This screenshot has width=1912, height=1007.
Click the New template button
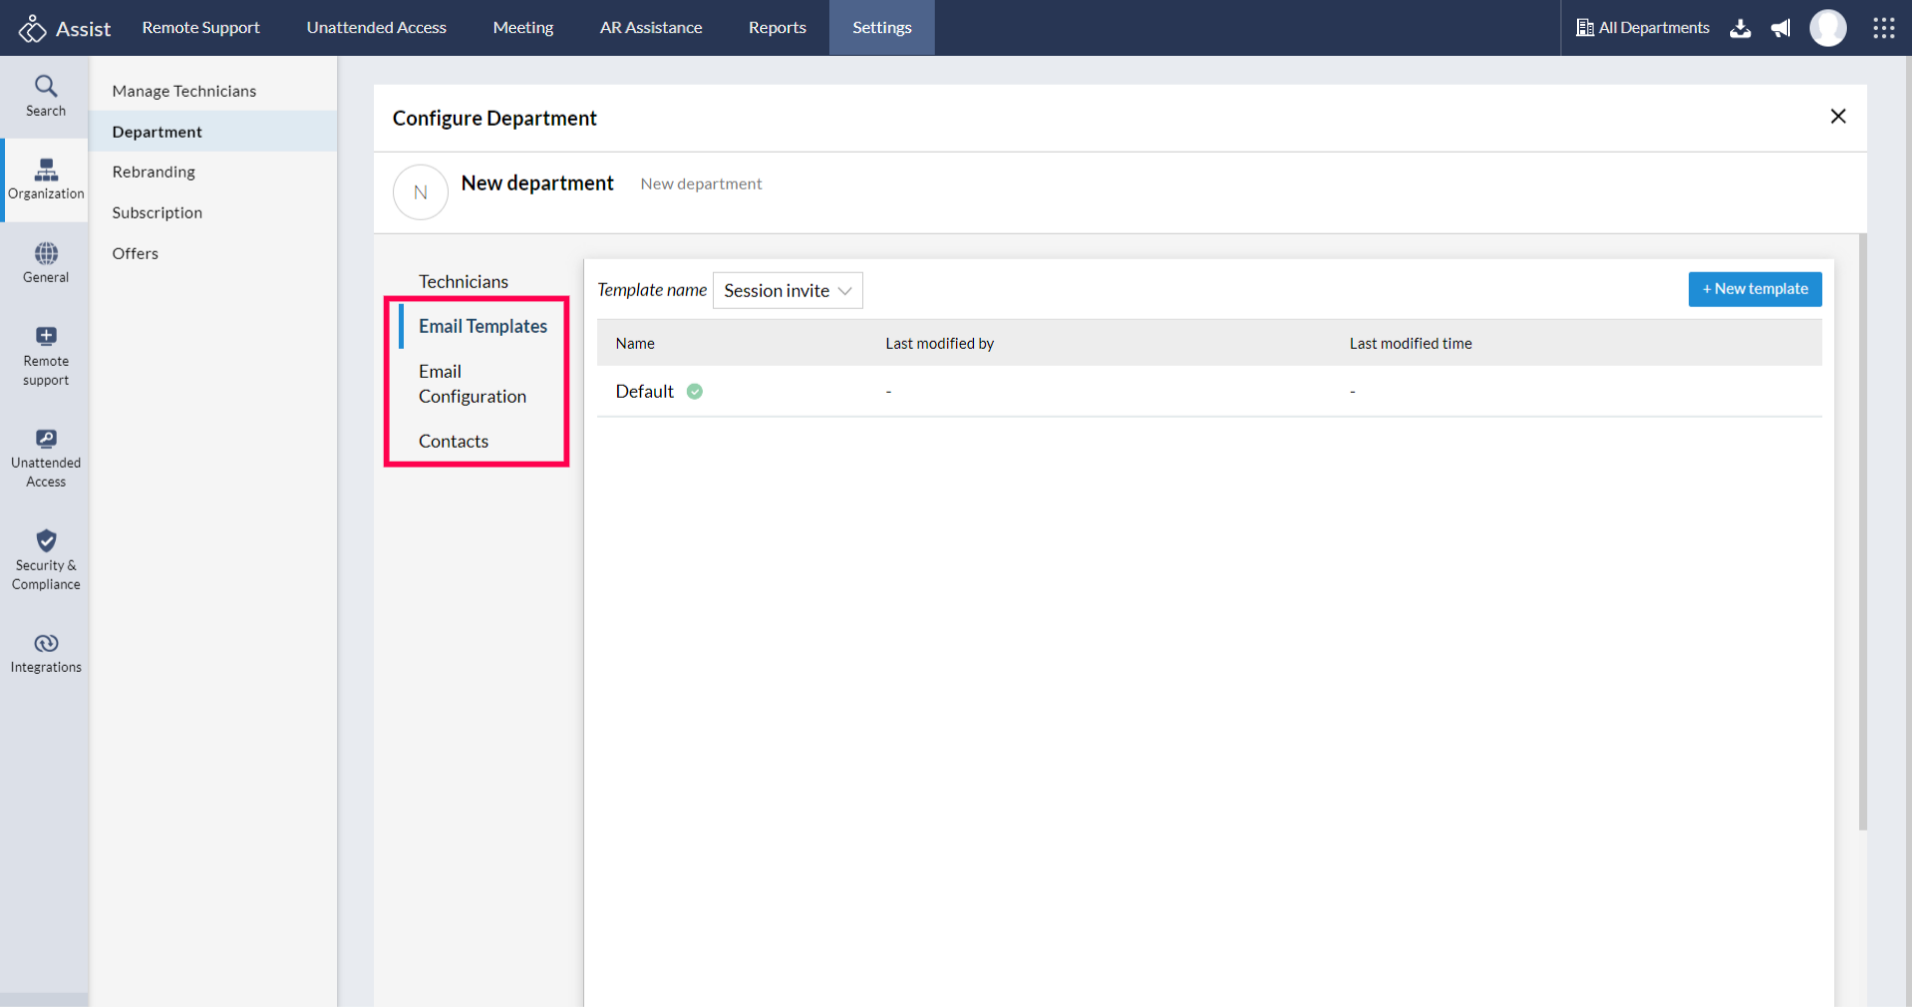(1754, 289)
